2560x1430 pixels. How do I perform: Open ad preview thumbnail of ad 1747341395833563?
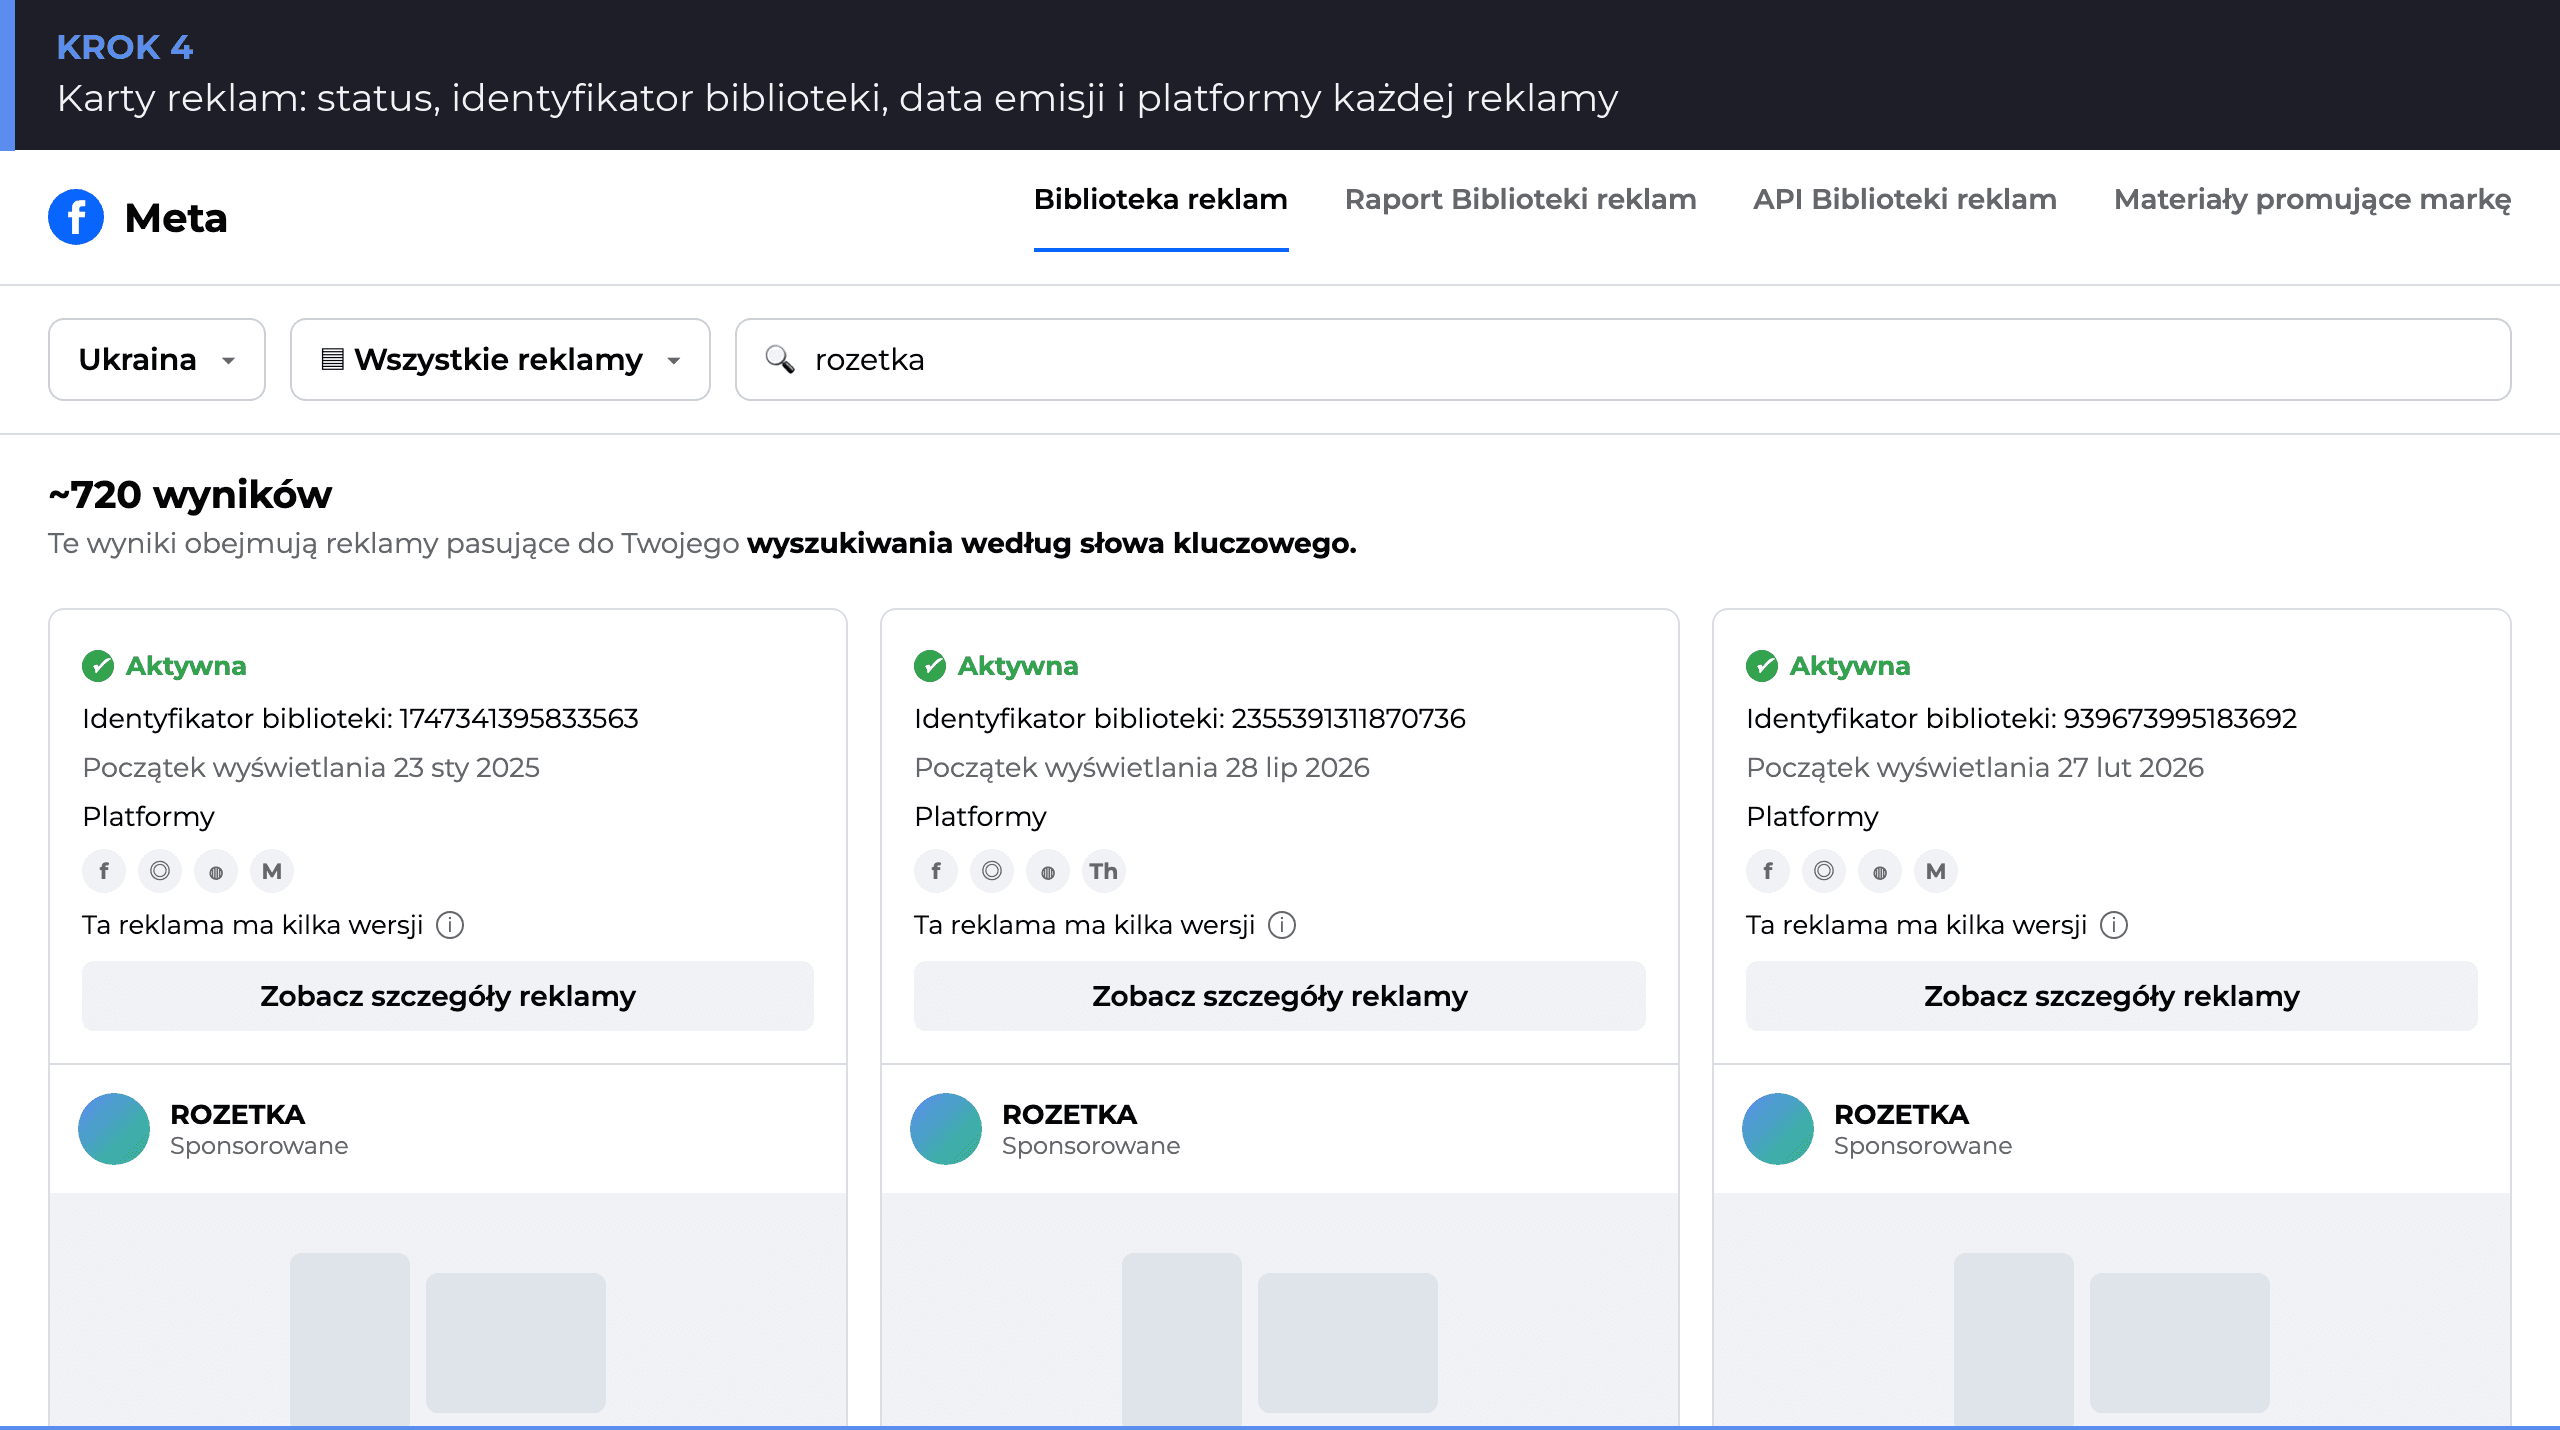pos(448,1310)
